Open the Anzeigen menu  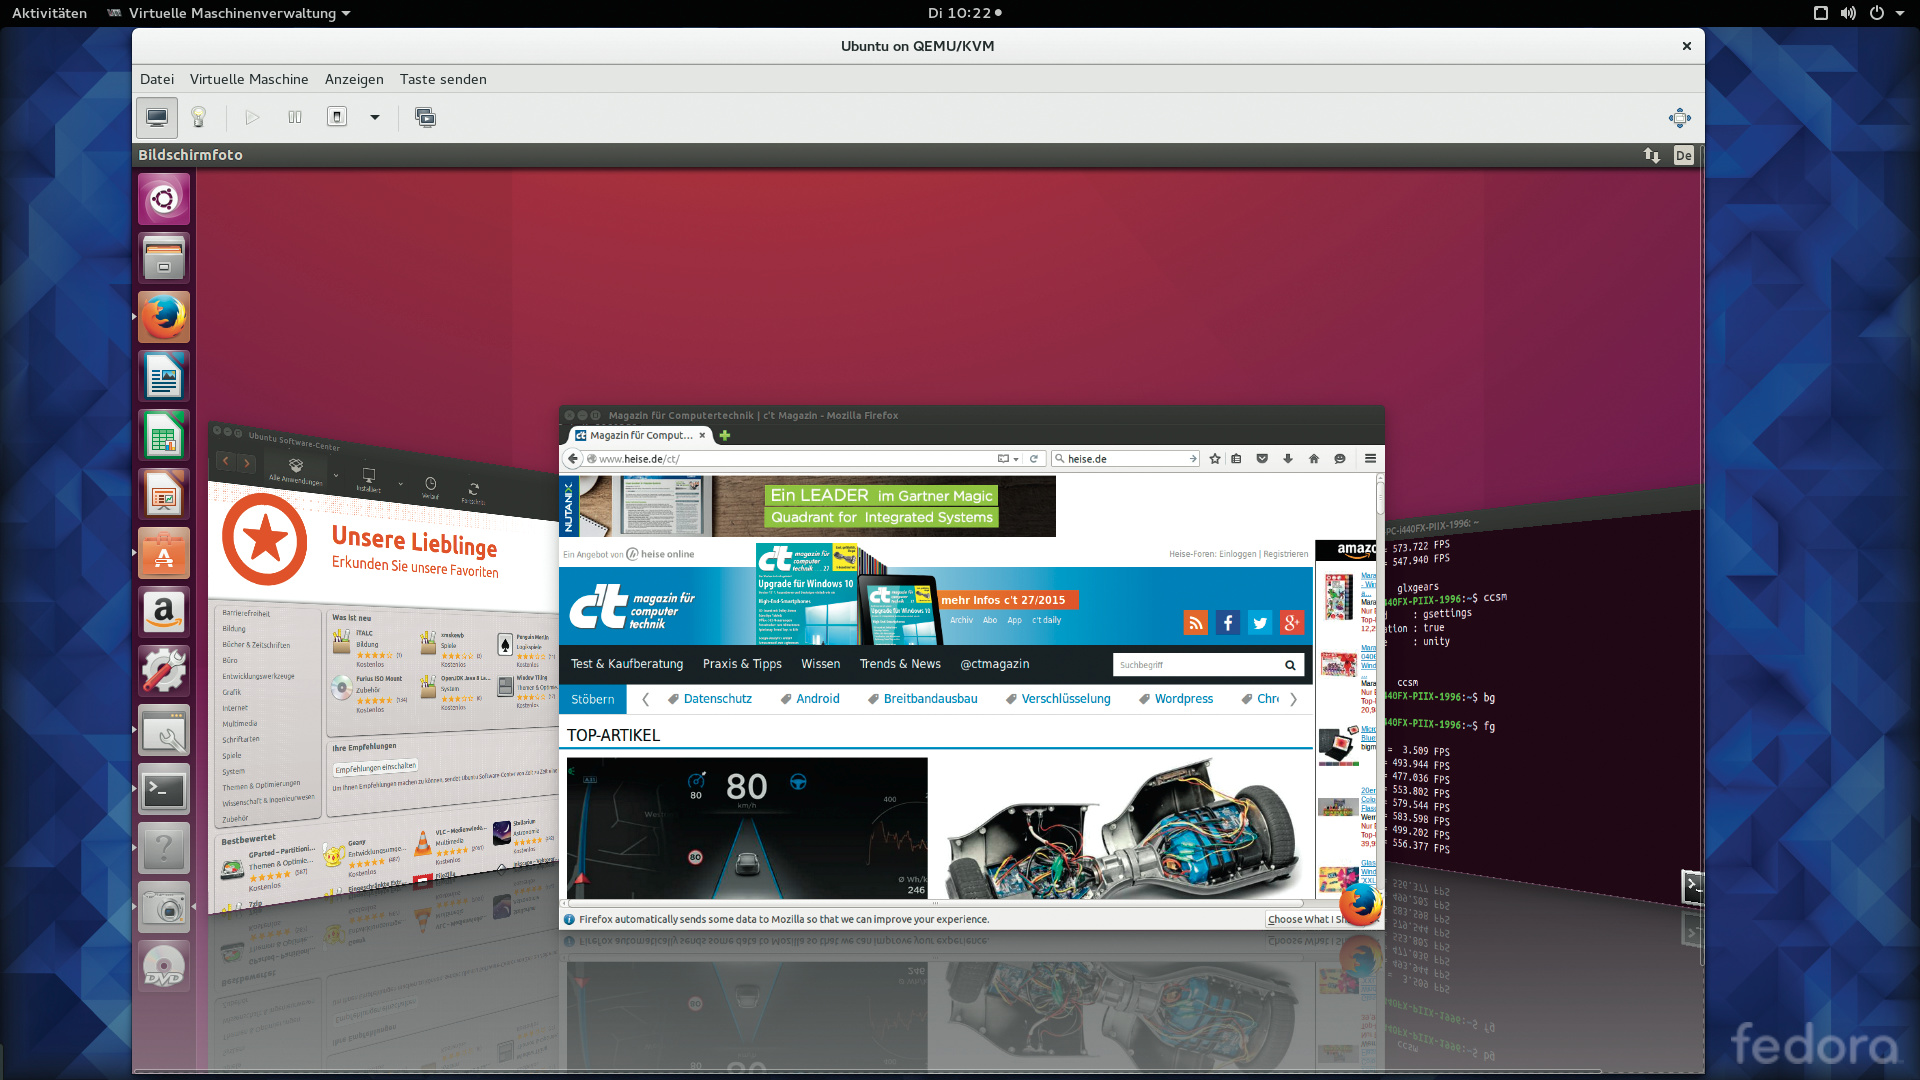354,79
